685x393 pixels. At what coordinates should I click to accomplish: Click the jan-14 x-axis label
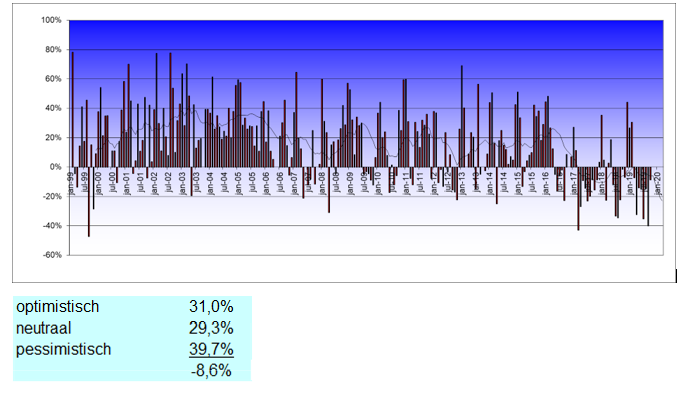click(490, 183)
